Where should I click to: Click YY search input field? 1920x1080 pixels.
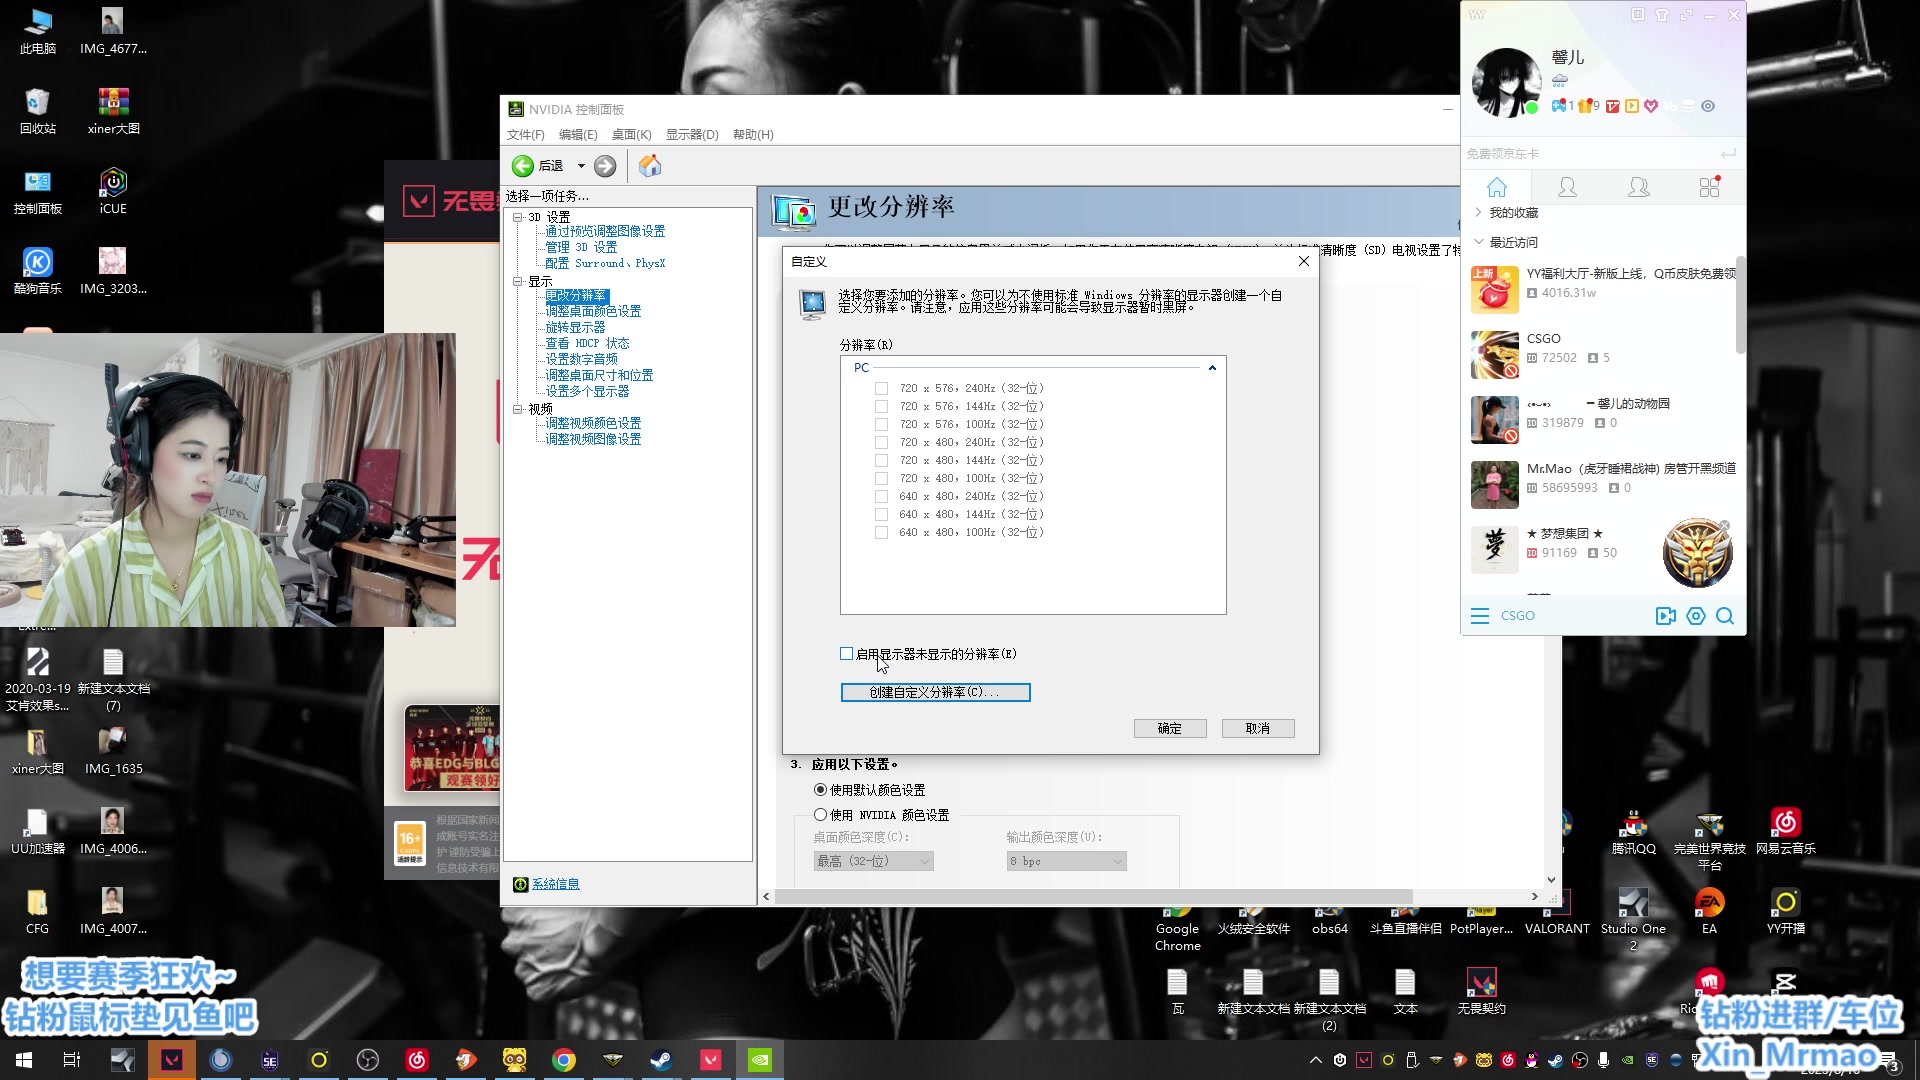pyautogui.click(x=1590, y=154)
